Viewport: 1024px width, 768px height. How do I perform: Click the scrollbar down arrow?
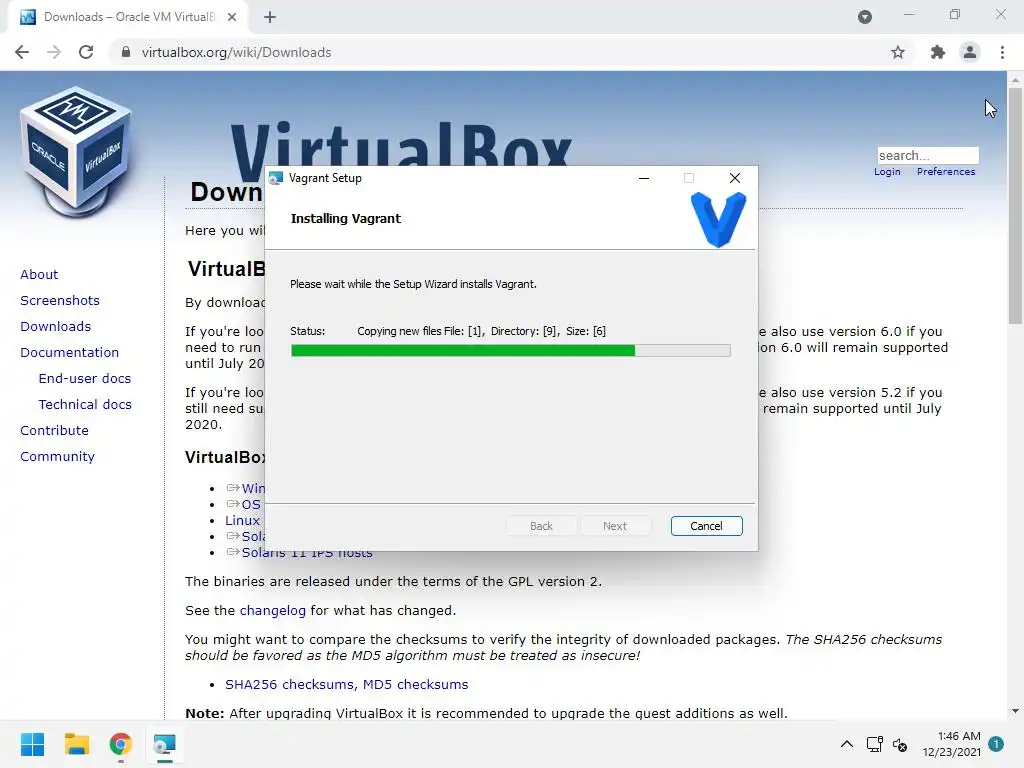tap(1015, 711)
